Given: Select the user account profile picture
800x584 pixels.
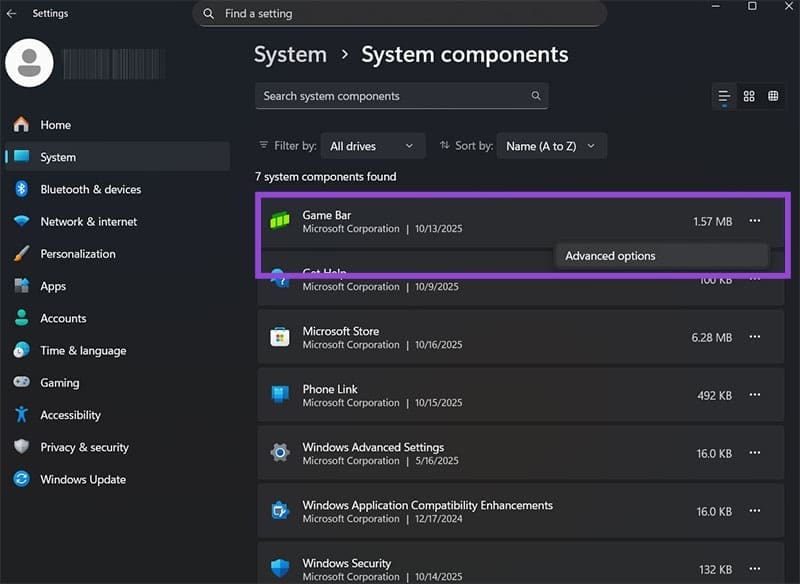Looking at the screenshot, I should [29, 62].
